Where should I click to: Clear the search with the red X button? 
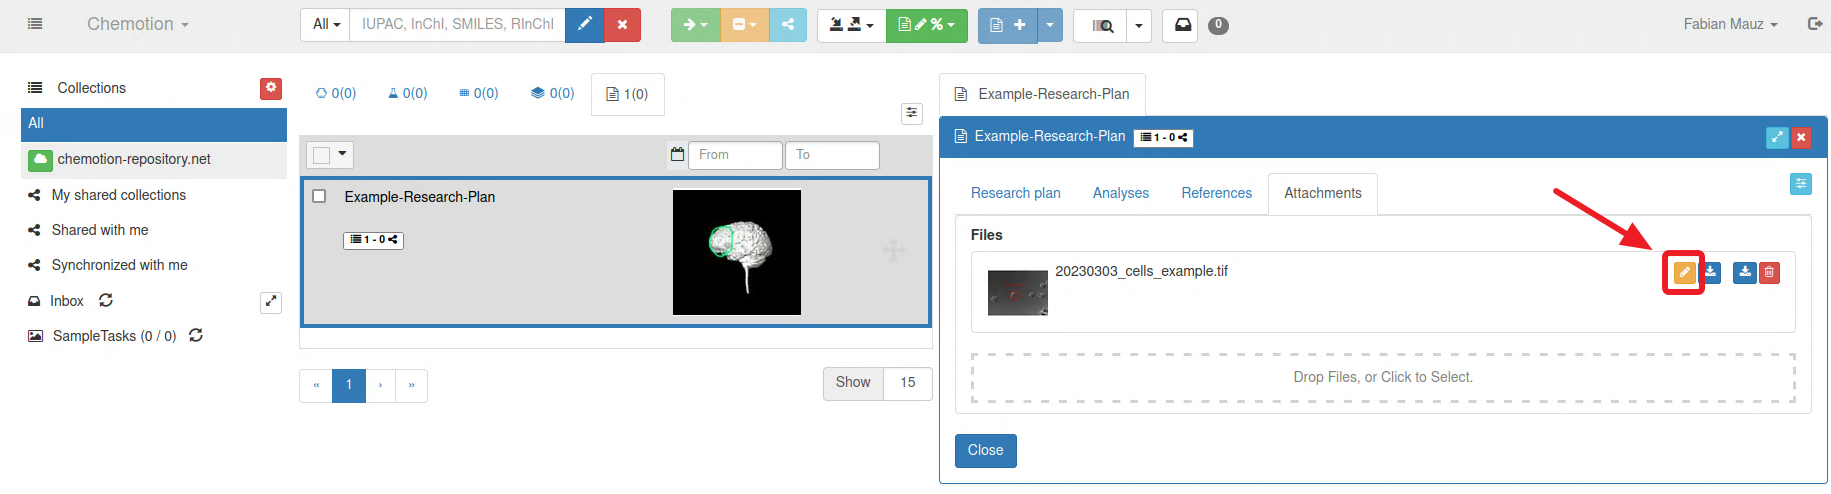pyautogui.click(x=622, y=24)
